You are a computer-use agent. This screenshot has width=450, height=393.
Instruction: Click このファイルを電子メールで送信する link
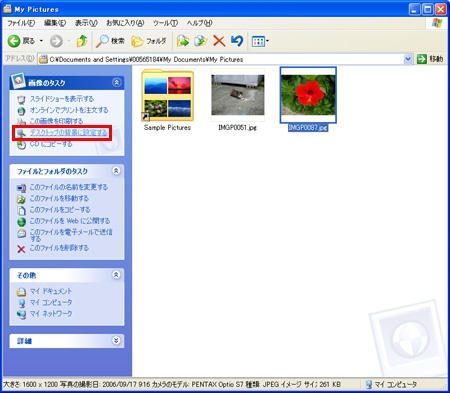click(x=71, y=235)
